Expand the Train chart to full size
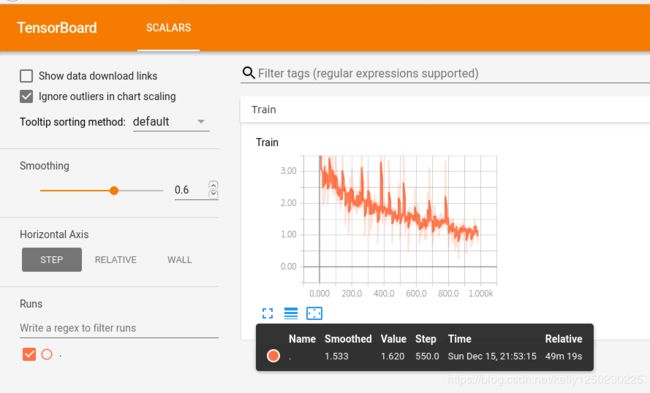 point(268,313)
